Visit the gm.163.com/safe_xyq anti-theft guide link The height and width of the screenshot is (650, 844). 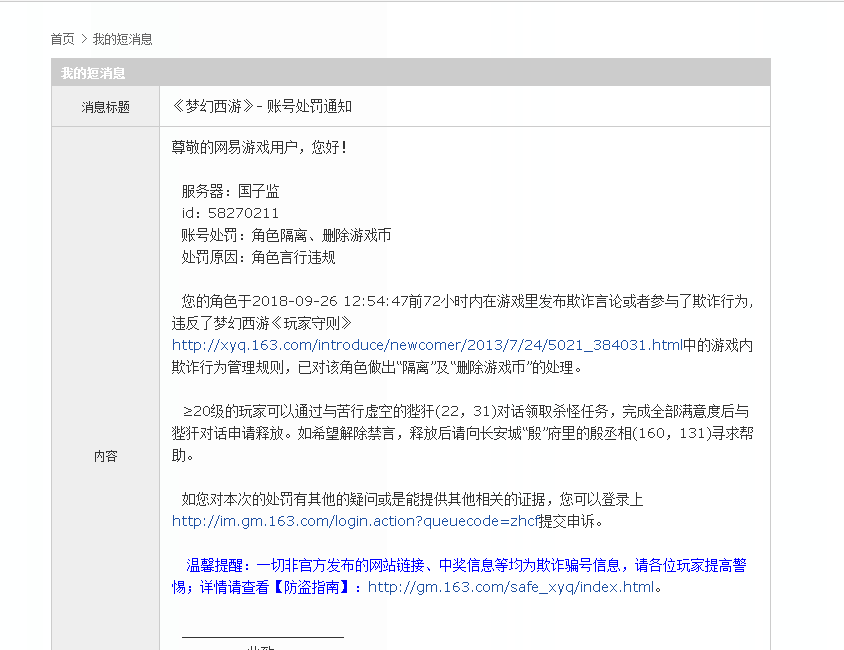(x=511, y=587)
